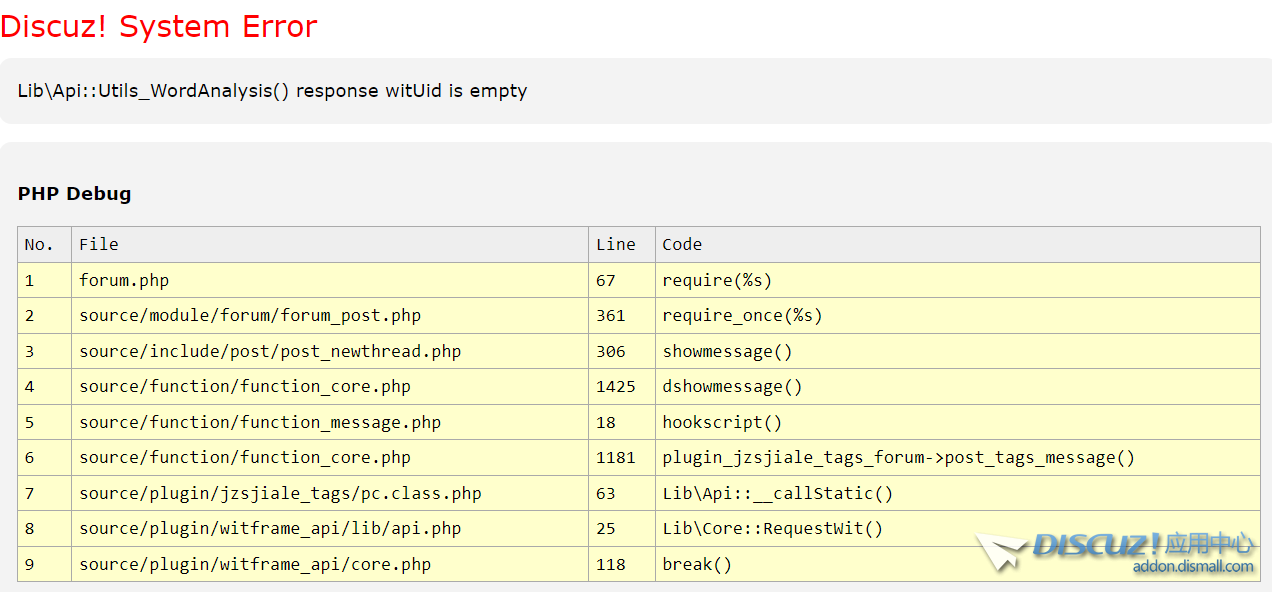Viewport: 1272px width, 592px height.
Task: Click the witframe_api/core.php file path
Action: coord(255,564)
